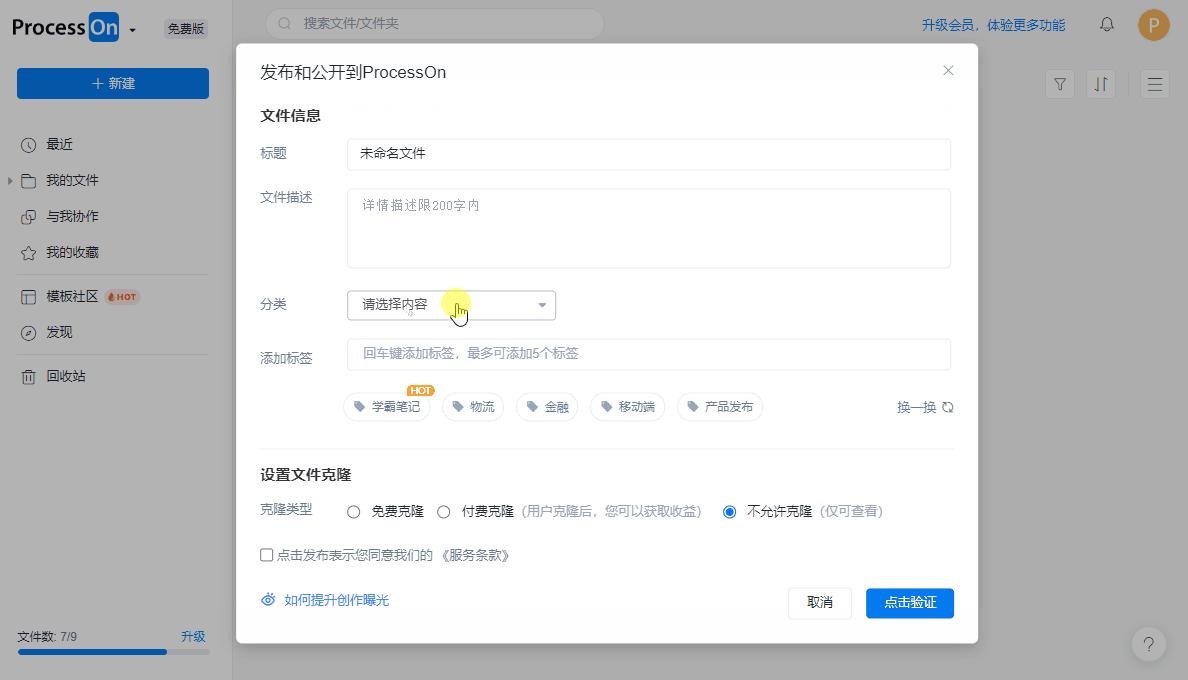This screenshot has height=680, width=1188.
Task: Switch to list view icon
Action: coord(1155,84)
